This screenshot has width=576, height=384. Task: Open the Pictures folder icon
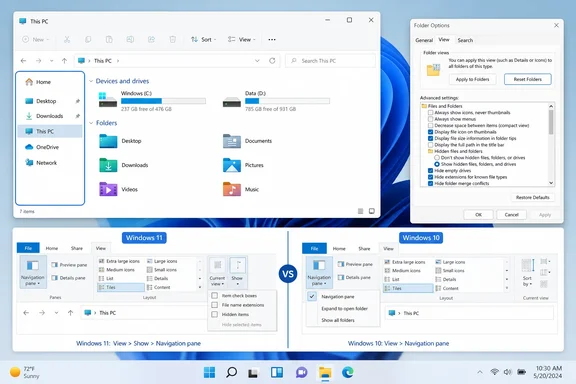[232, 165]
